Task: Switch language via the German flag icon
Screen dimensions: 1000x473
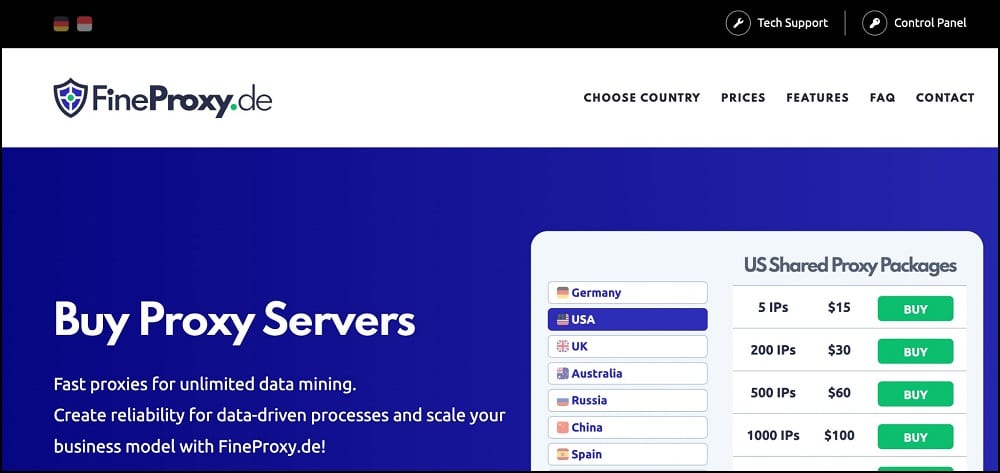Action: click(x=61, y=24)
